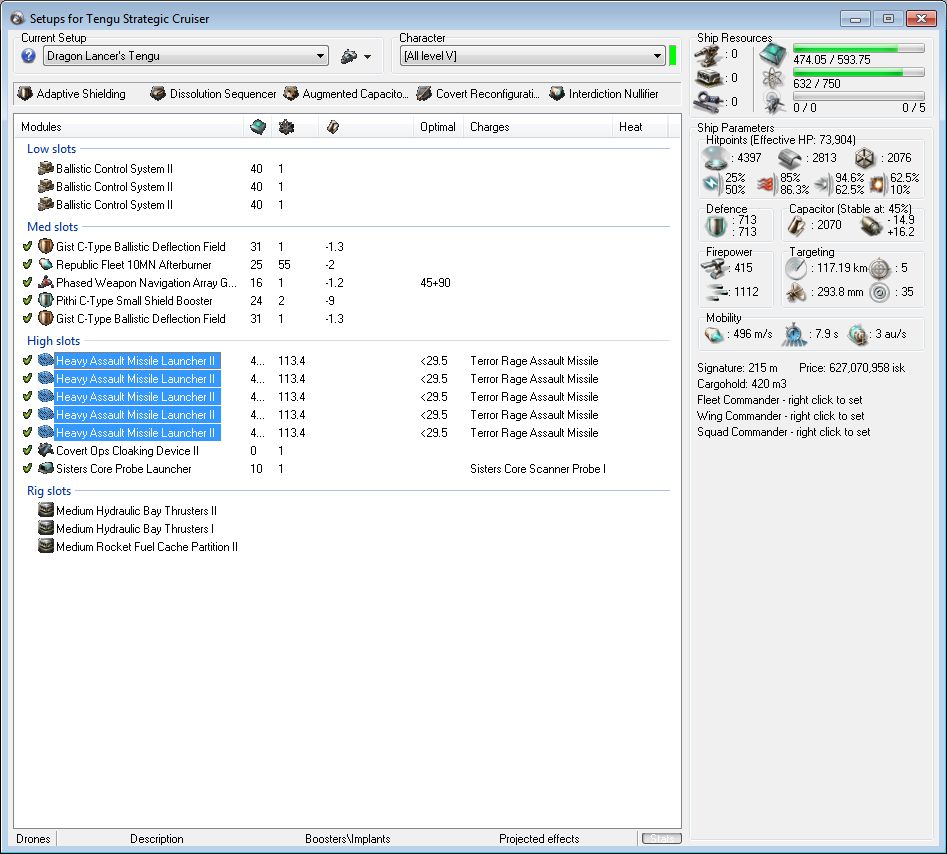
Task: Click Fleet Commander right click to set
Action: pos(779,400)
